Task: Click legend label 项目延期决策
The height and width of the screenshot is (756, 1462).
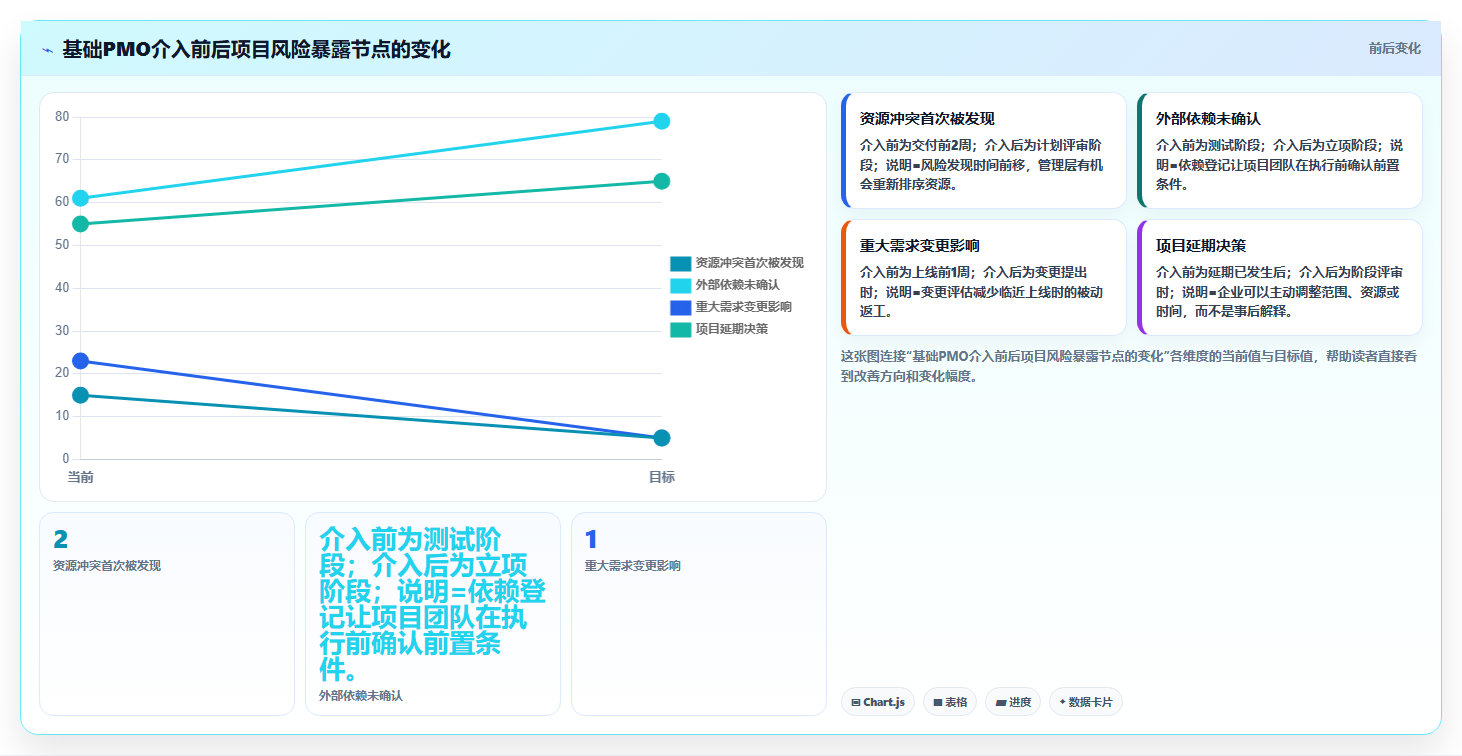Action: pos(732,329)
